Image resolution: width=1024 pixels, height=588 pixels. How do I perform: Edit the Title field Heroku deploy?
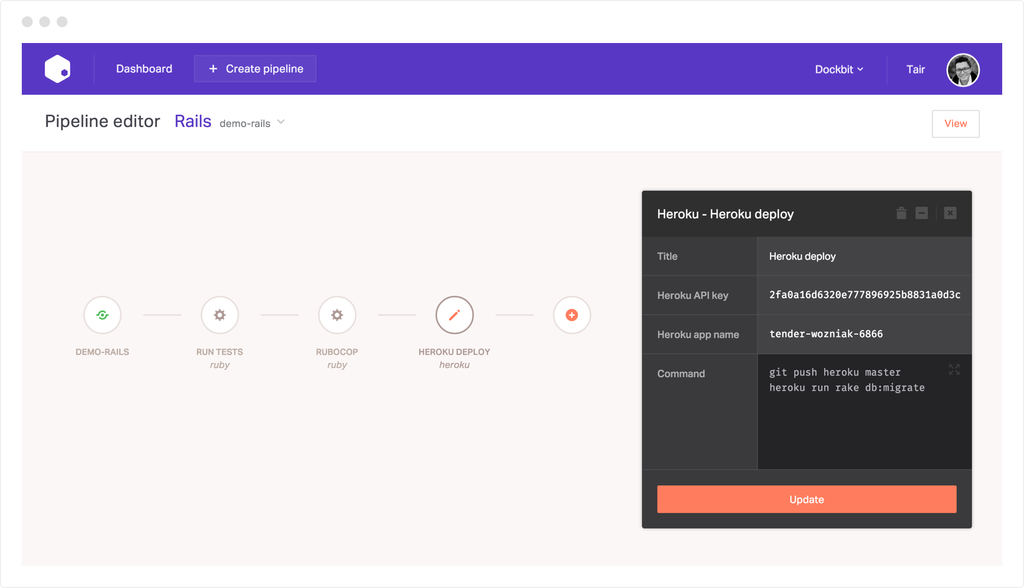[864, 256]
